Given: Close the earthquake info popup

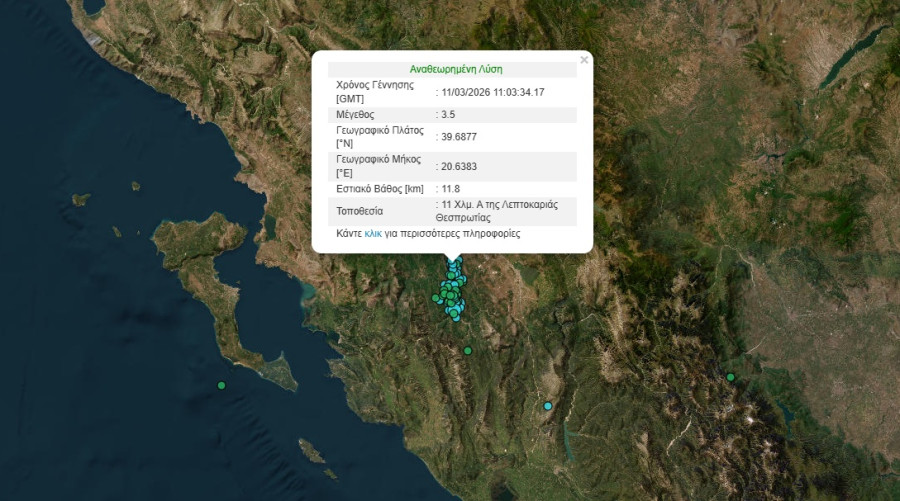Looking at the screenshot, I should point(584,60).
